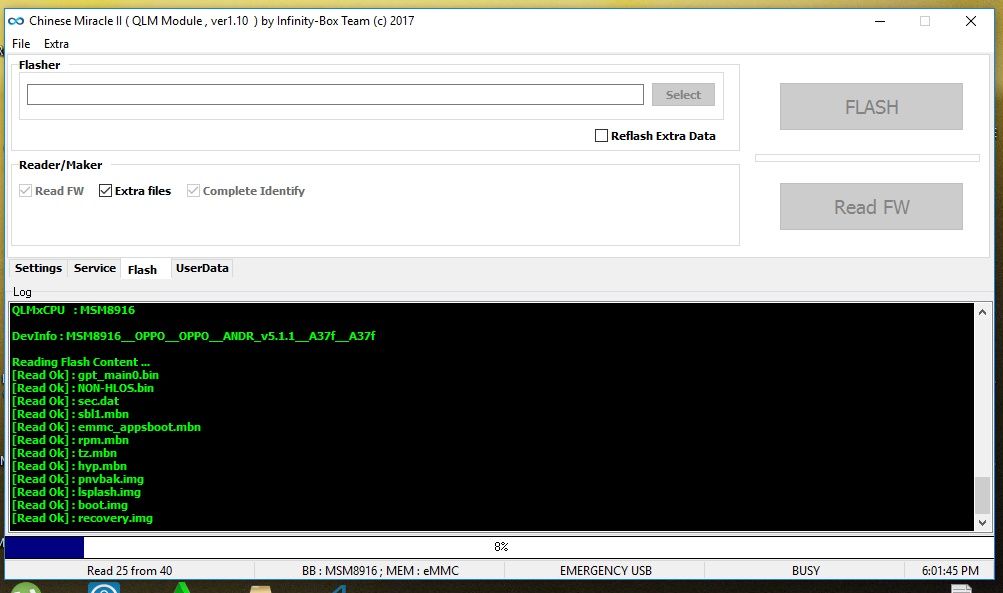Click the 'emmc_appsboot.mbn' log line

[106, 427]
